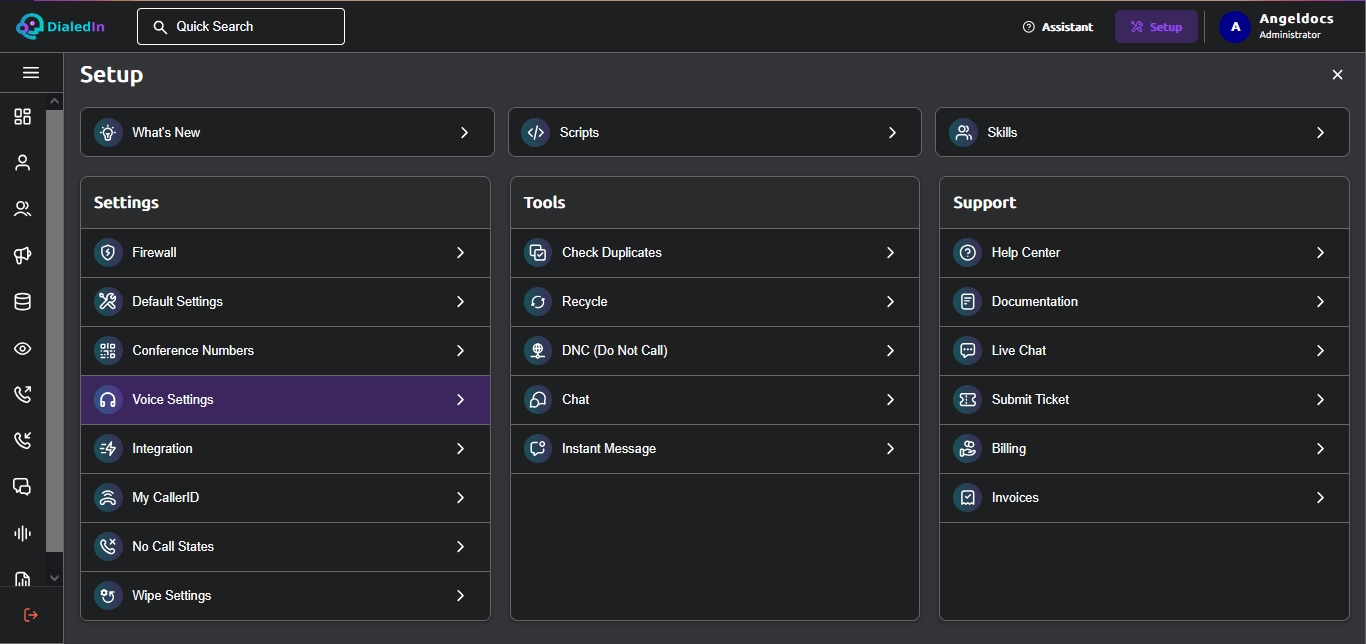Expand the Instant Message chevron
This screenshot has height=644, width=1366.
tap(890, 449)
